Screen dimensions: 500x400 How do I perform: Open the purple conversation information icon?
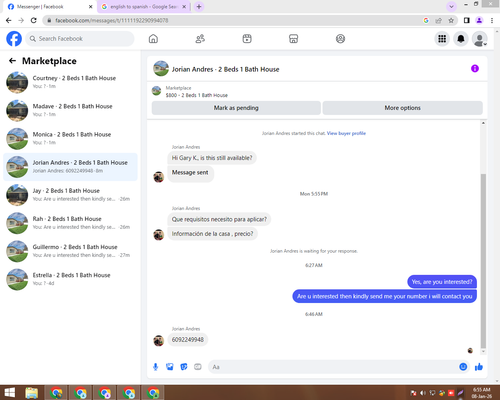coord(475,69)
